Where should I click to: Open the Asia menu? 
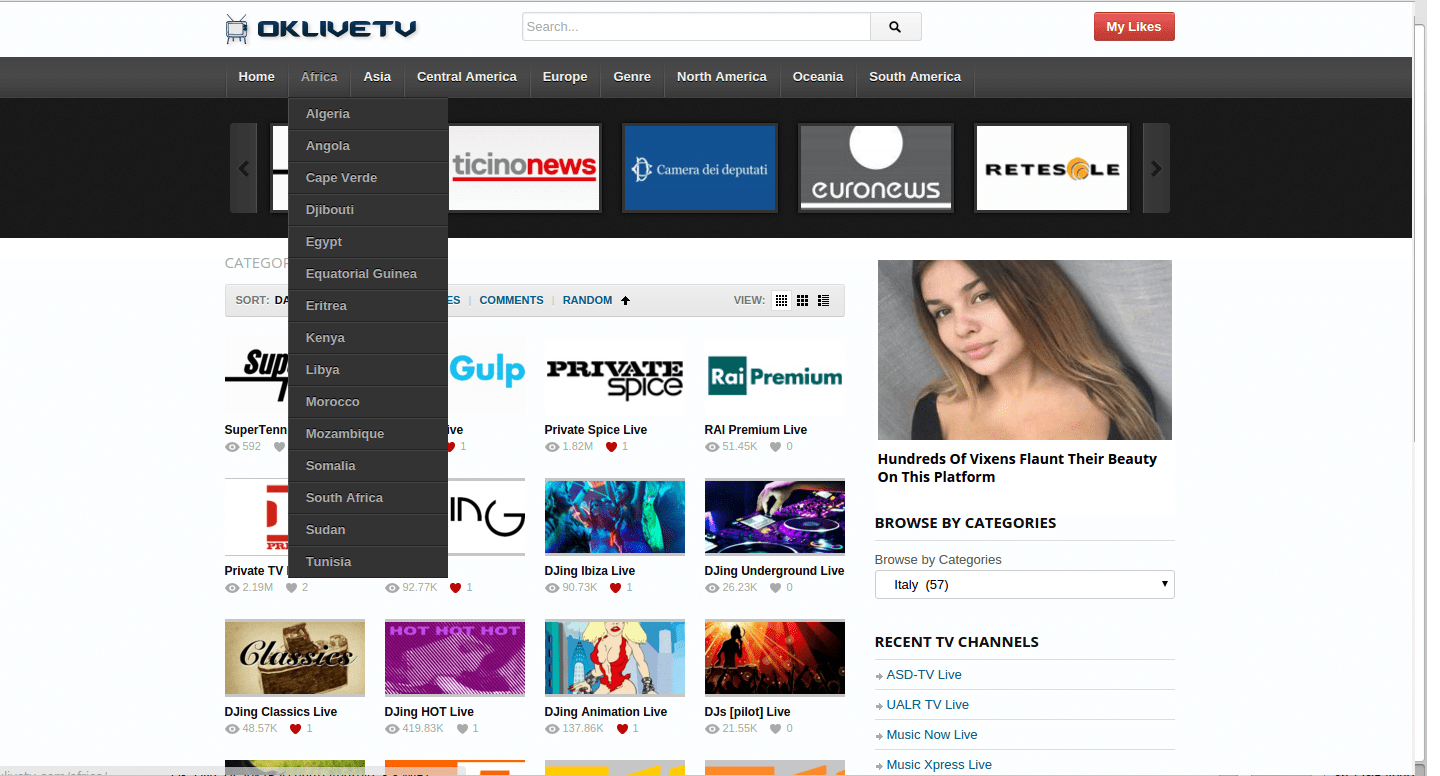click(x=377, y=77)
